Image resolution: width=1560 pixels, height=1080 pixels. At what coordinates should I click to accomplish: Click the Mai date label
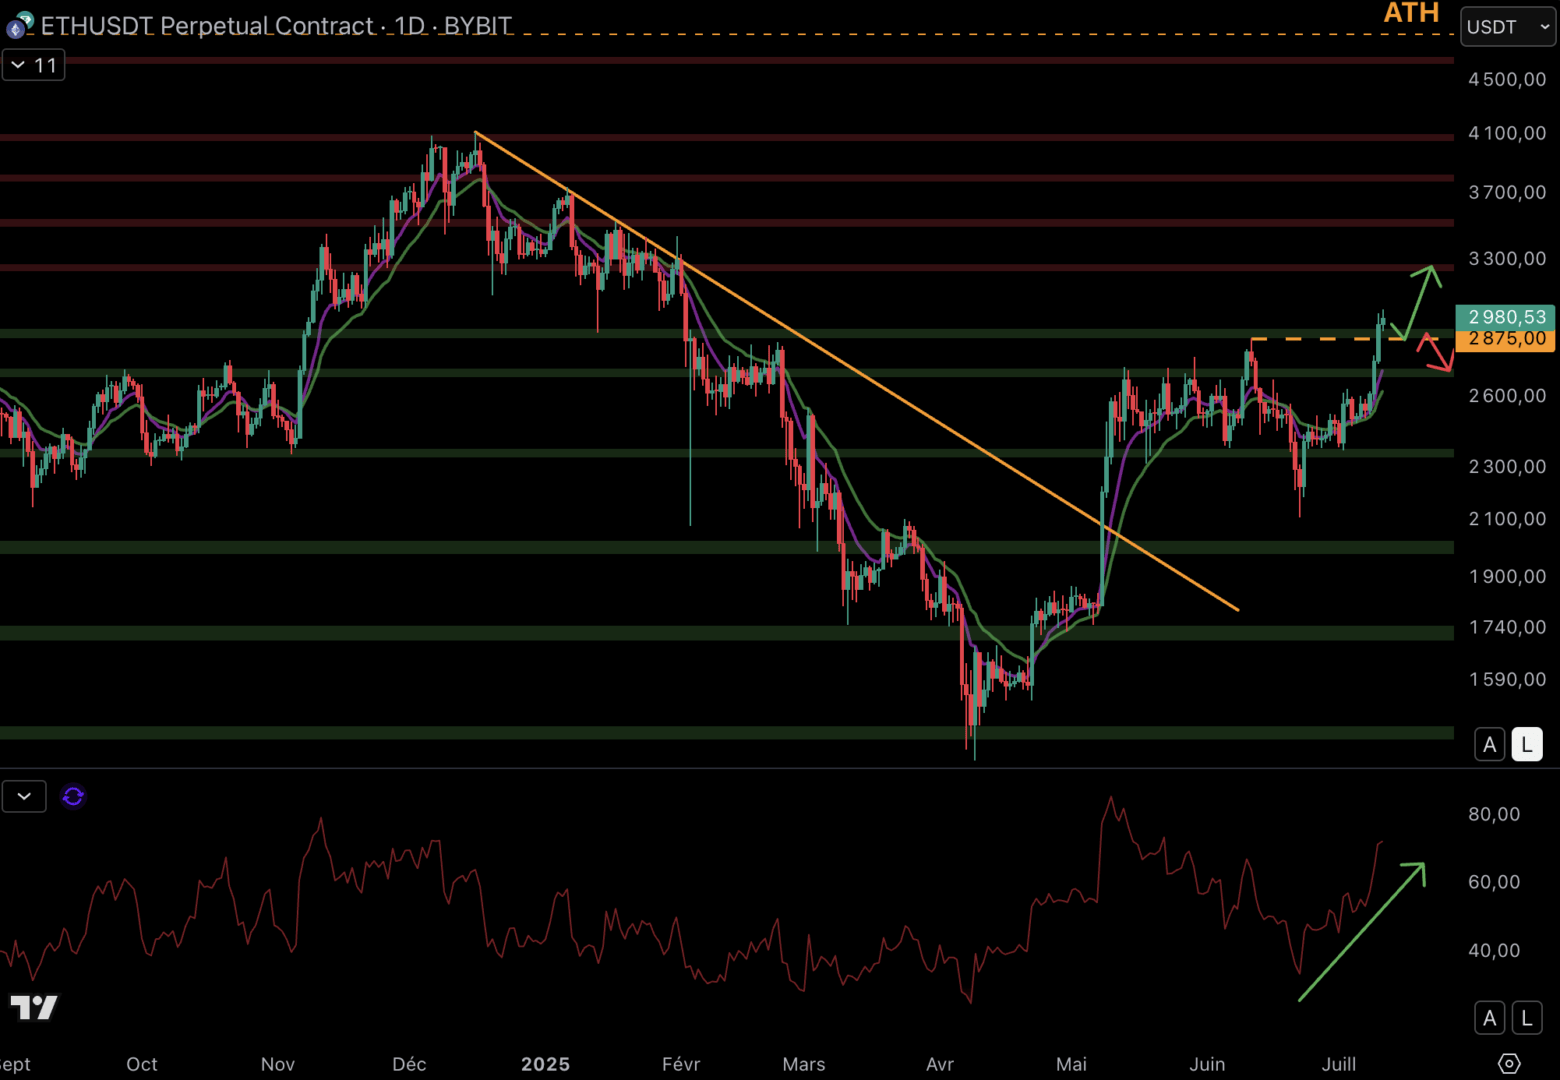click(x=1071, y=1064)
